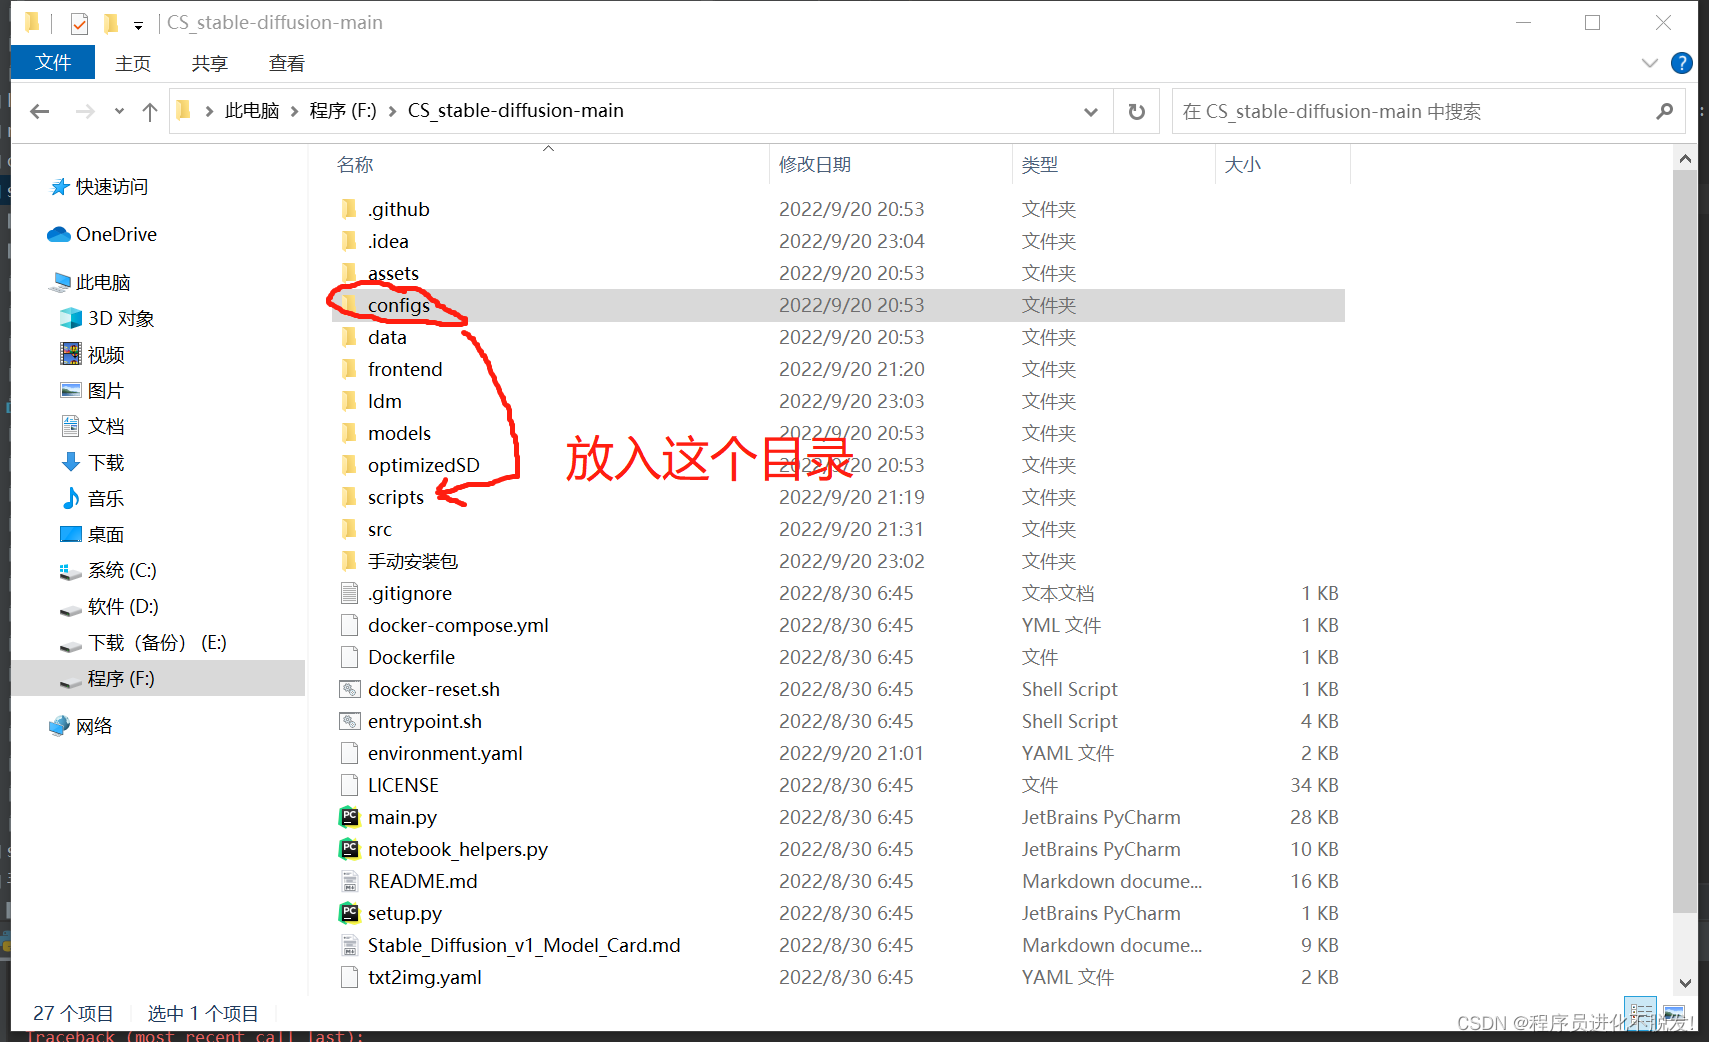
Task: Select the setup.py PyCharm icon
Action: 349,913
